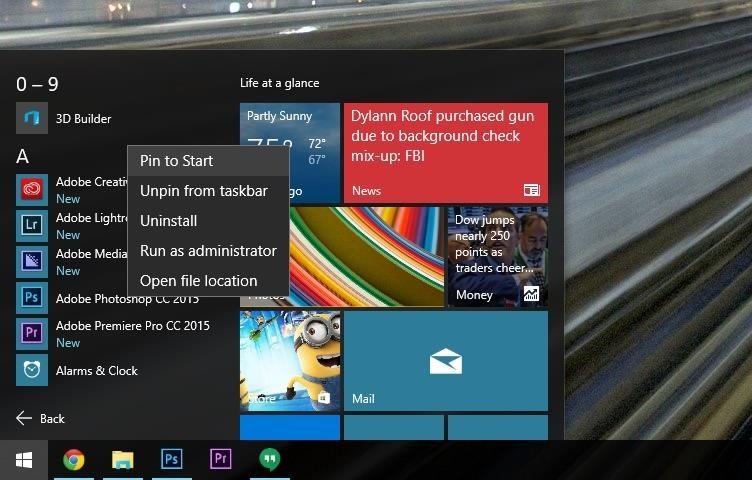Select Run as administrator

click(208, 251)
